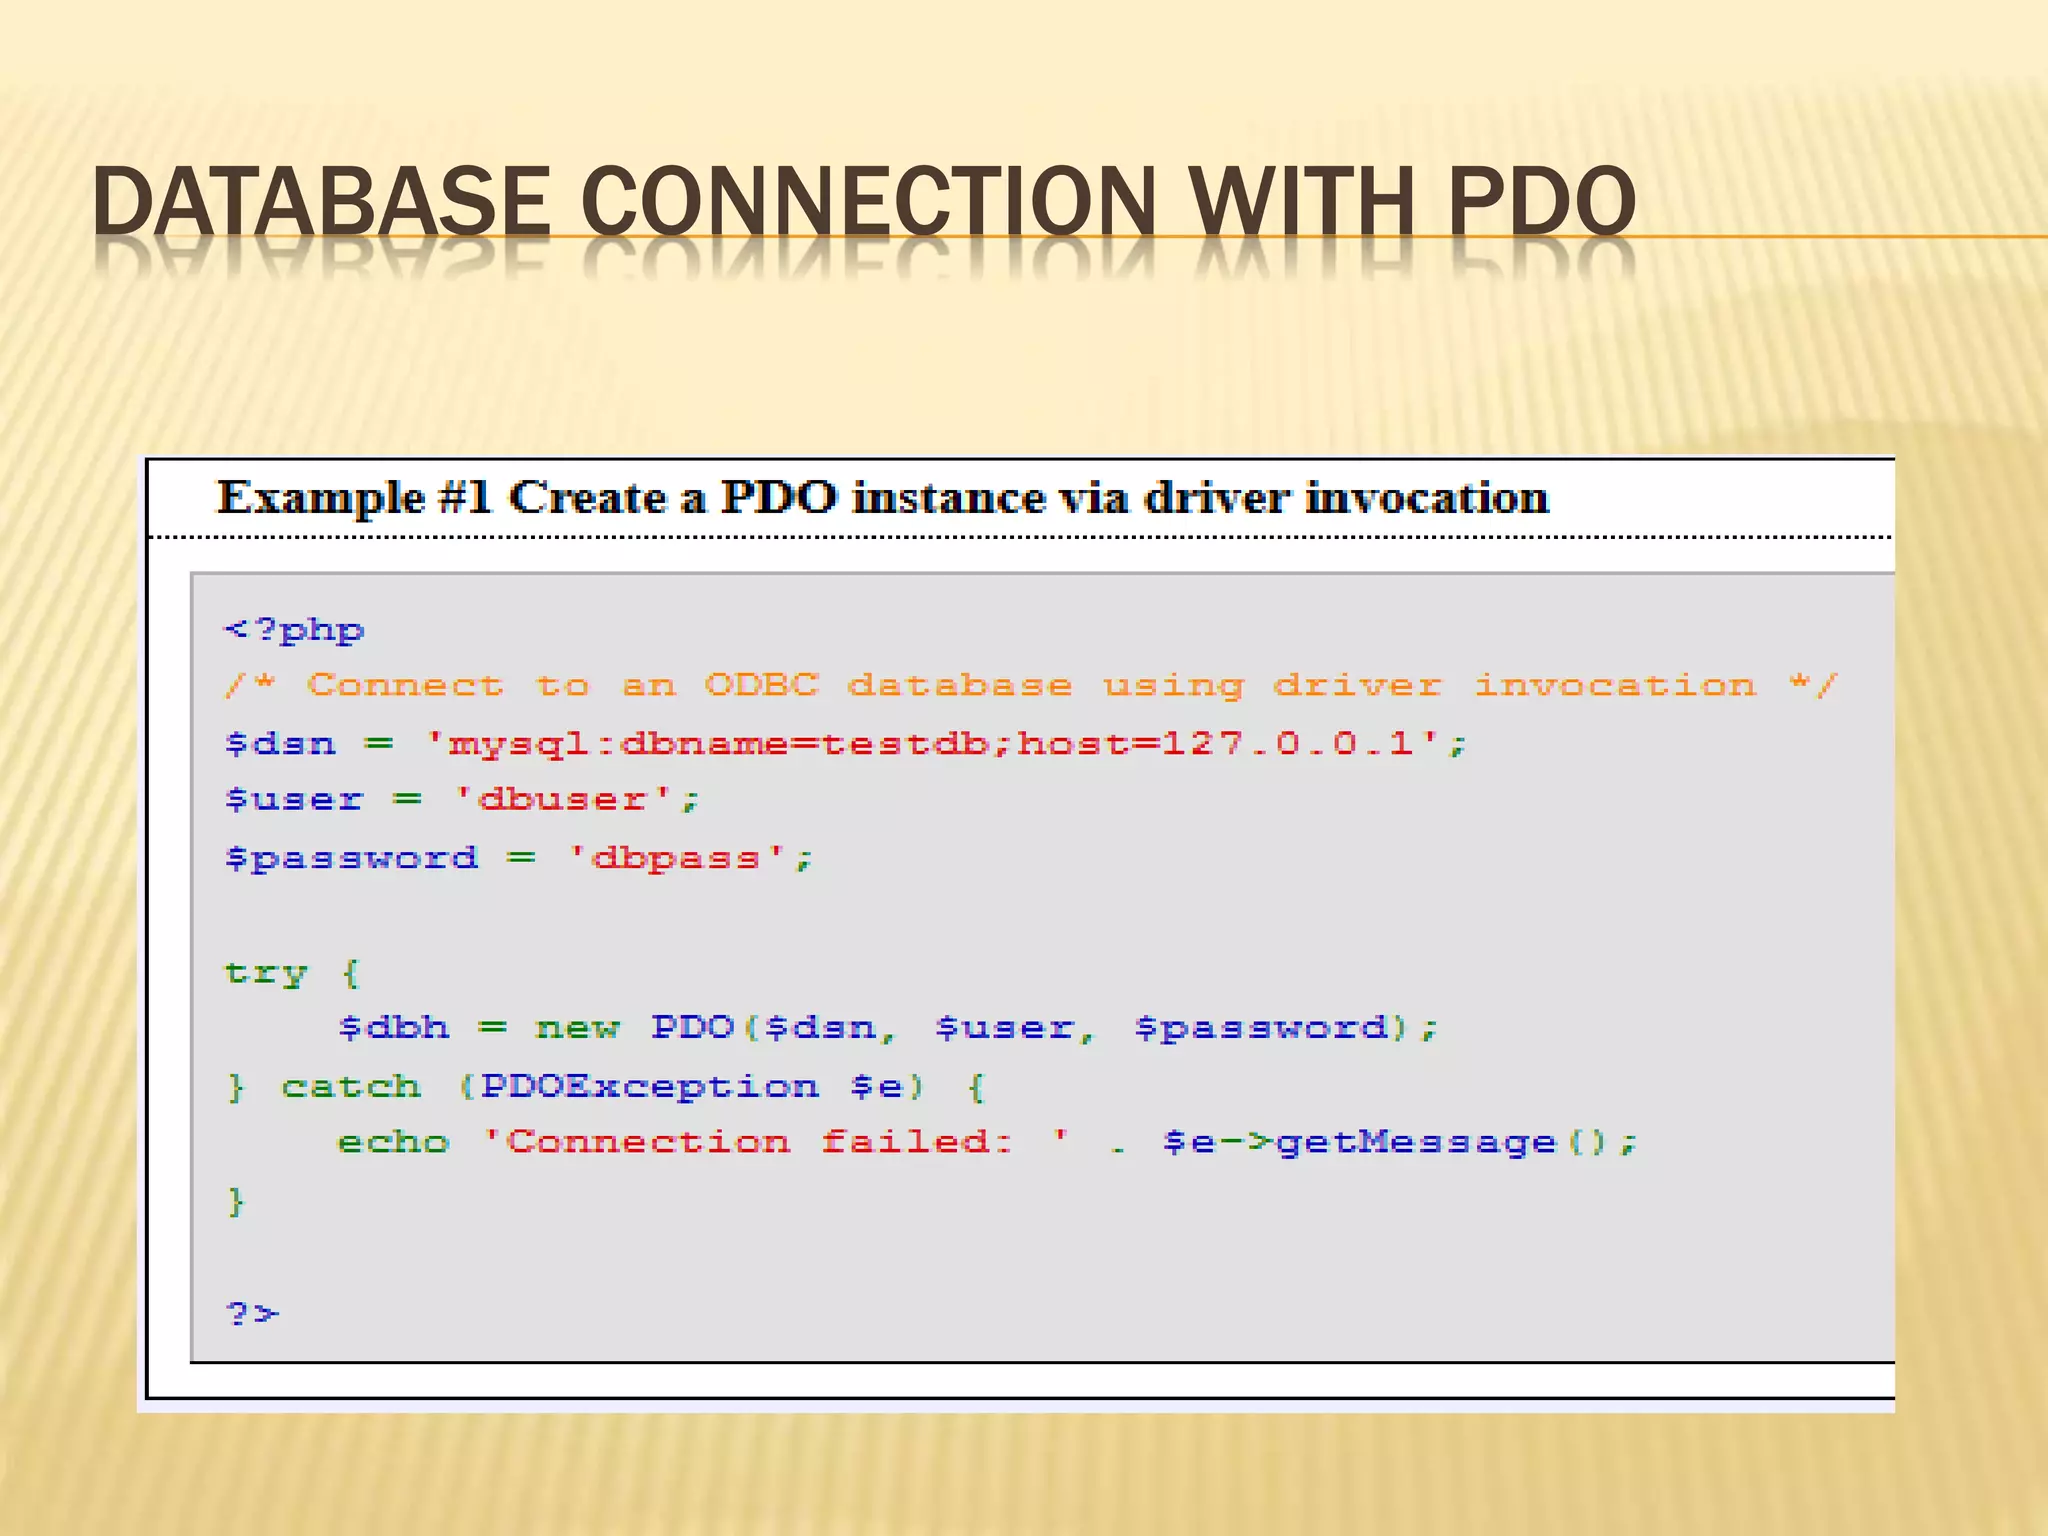Screen dimensions: 2048x1536
Task: Click the 'dbuser' string value
Action: (562, 800)
